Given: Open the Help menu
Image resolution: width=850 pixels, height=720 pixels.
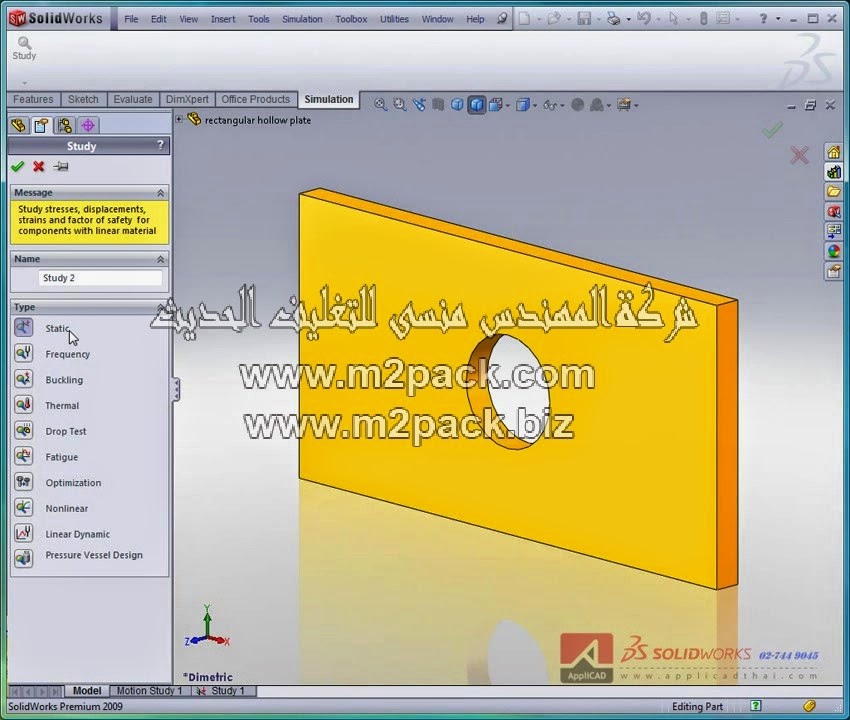Looking at the screenshot, I should (475, 19).
